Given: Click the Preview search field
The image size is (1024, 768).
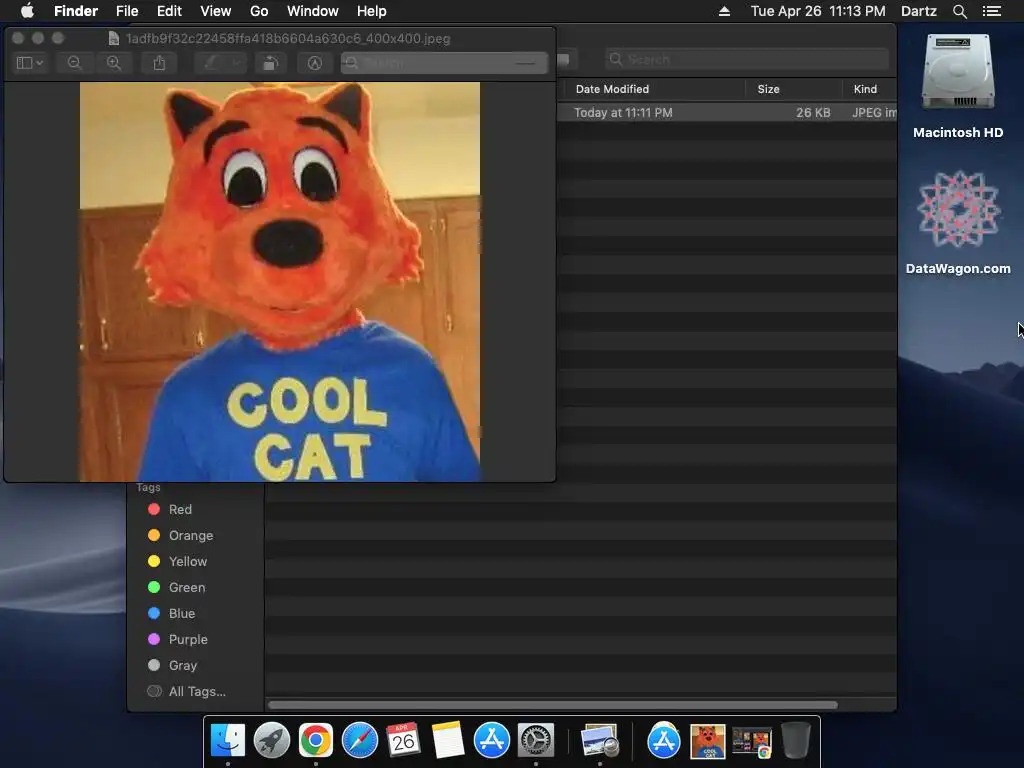Looking at the screenshot, I should point(444,63).
